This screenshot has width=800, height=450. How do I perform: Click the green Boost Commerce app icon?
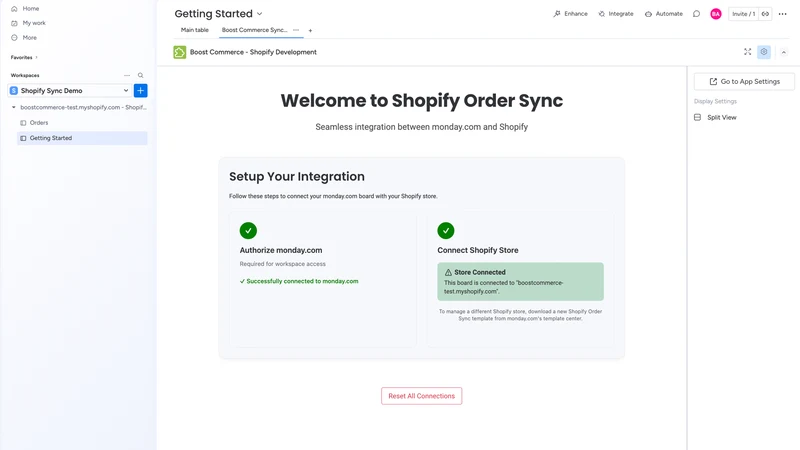[180, 52]
